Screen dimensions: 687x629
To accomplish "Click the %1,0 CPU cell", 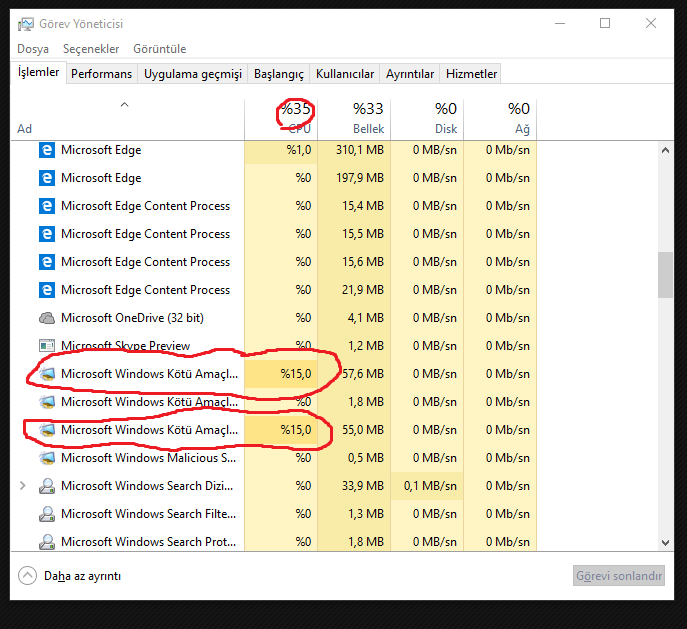I will [281, 150].
